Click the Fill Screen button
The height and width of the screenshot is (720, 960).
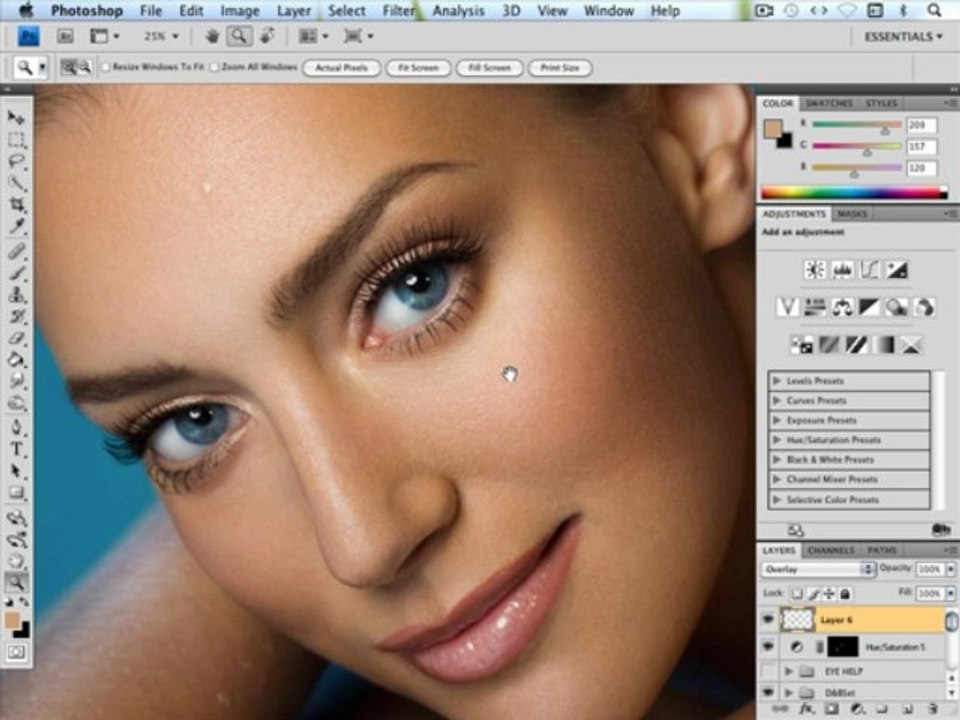pyautogui.click(x=489, y=67)
